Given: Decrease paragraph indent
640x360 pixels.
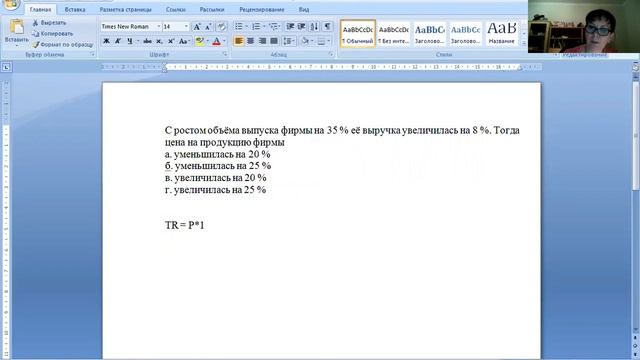Looking at the screenshot, I should 290,27.
